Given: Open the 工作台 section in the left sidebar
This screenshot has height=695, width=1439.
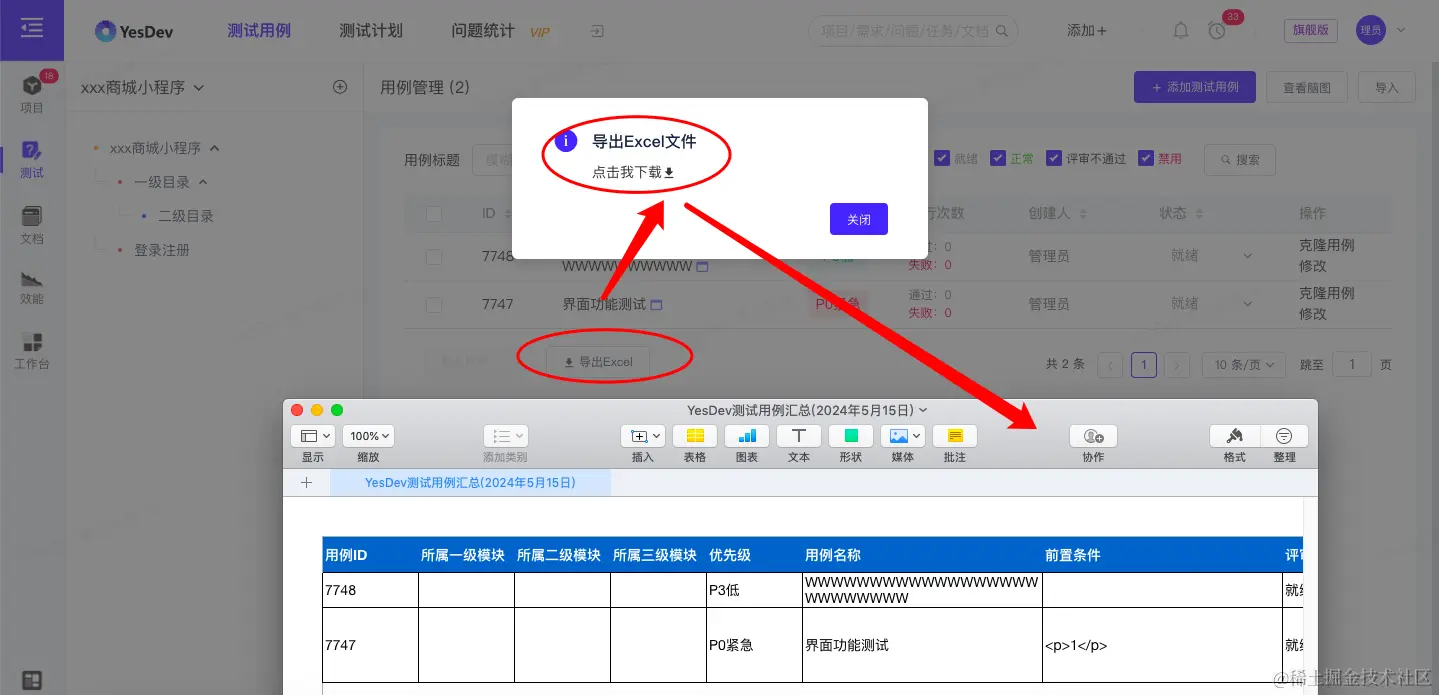Looking at the screenshot, I should click(32, 351).
